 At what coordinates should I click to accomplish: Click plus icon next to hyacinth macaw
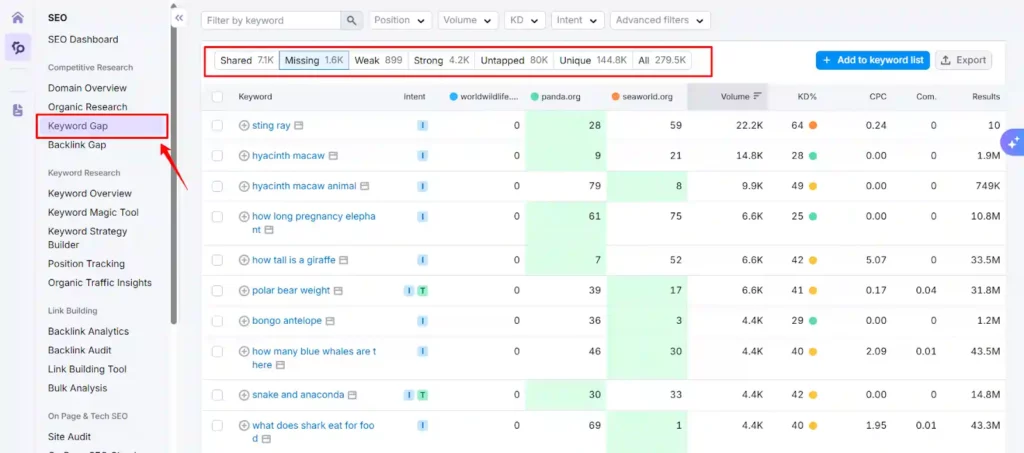pyautogui.click(x=244, y=155)
